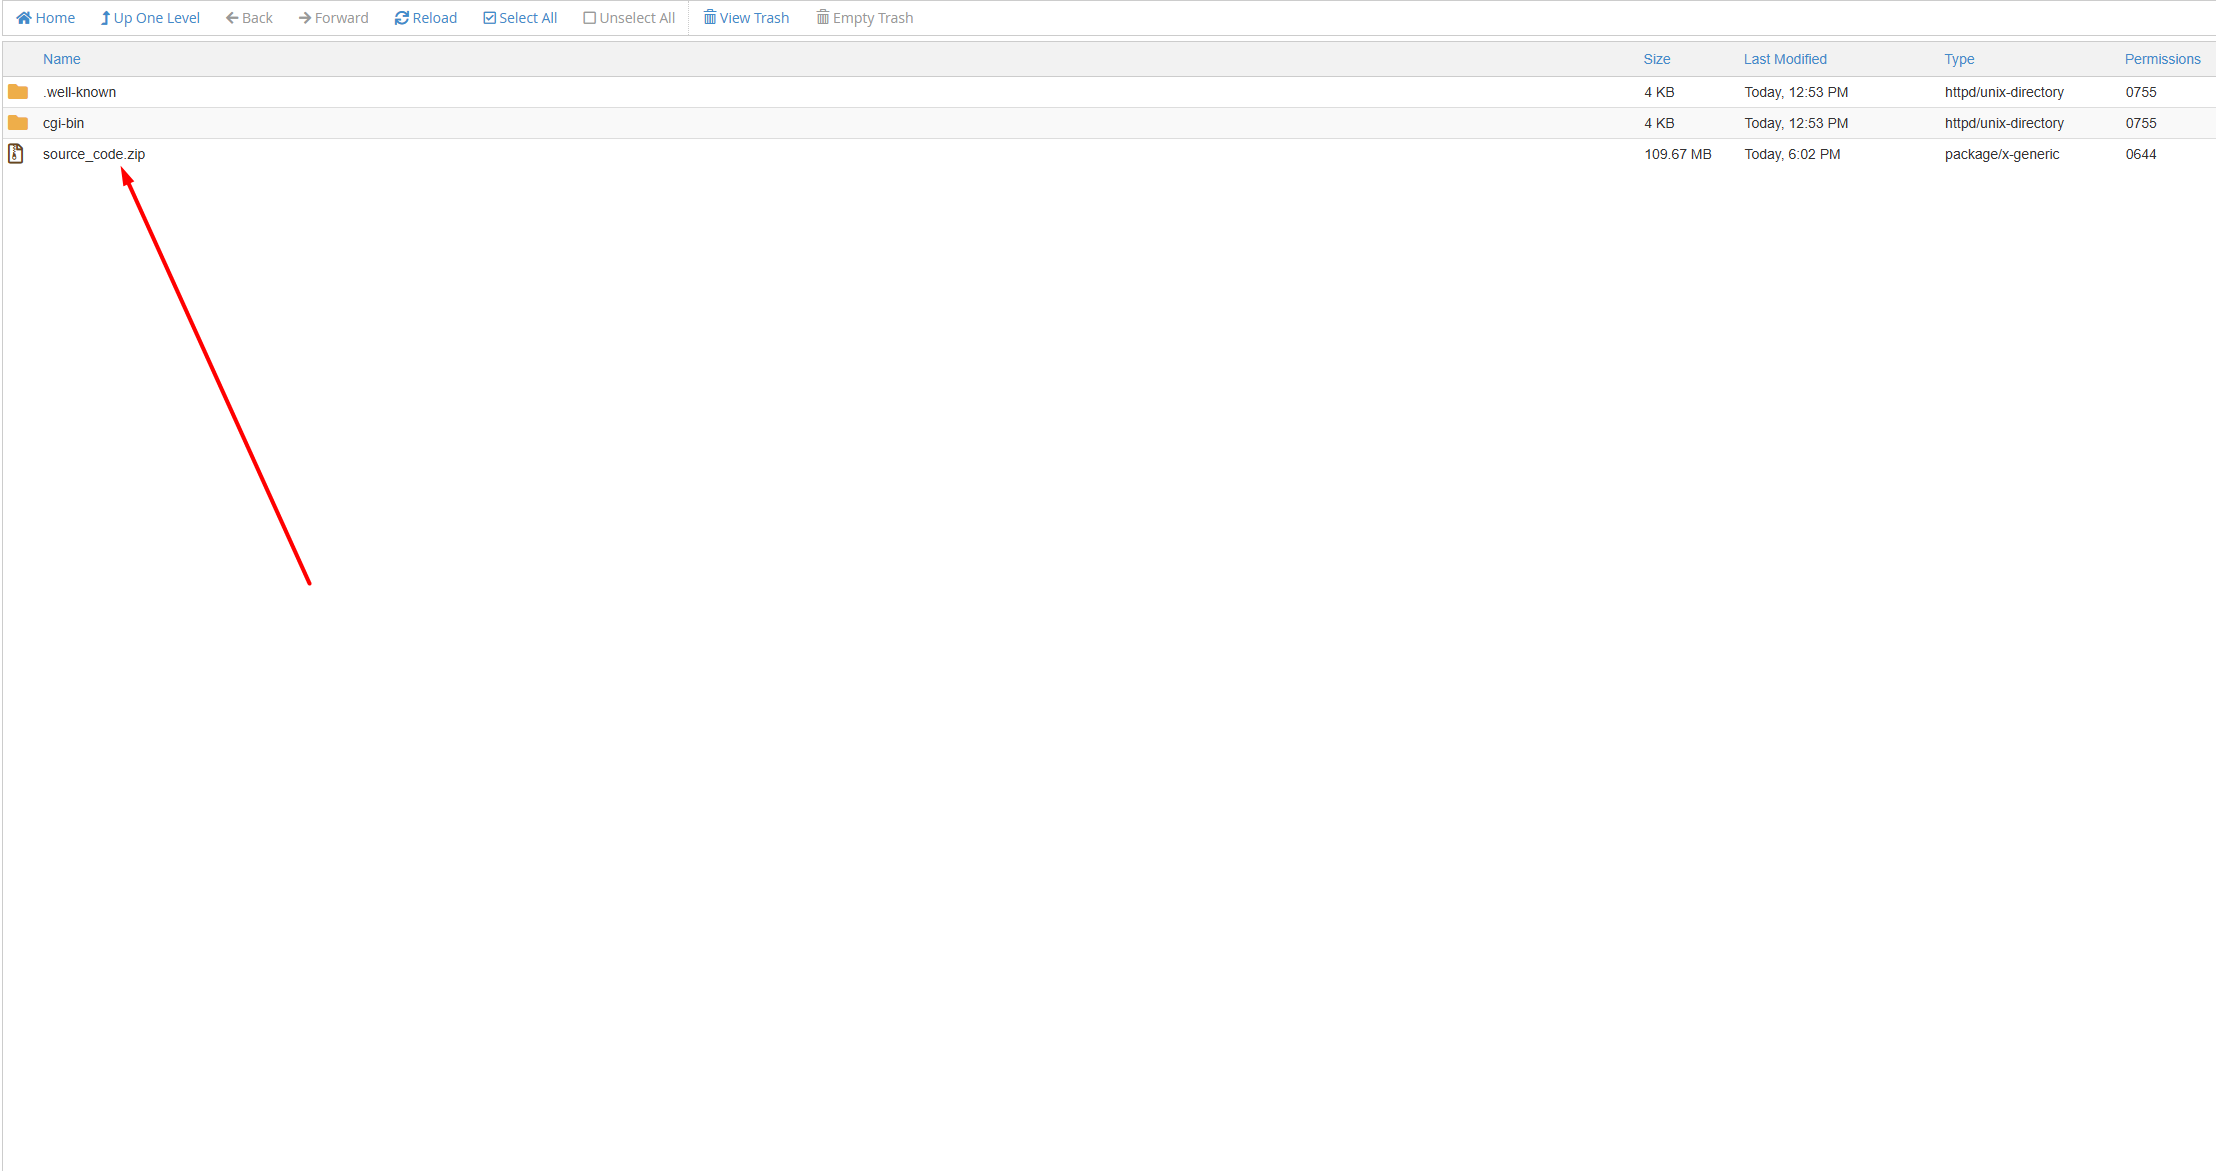Click the Empty Trash trashcan icon
This screenshot has height=1171, width=2216.
tap(823, 17)
